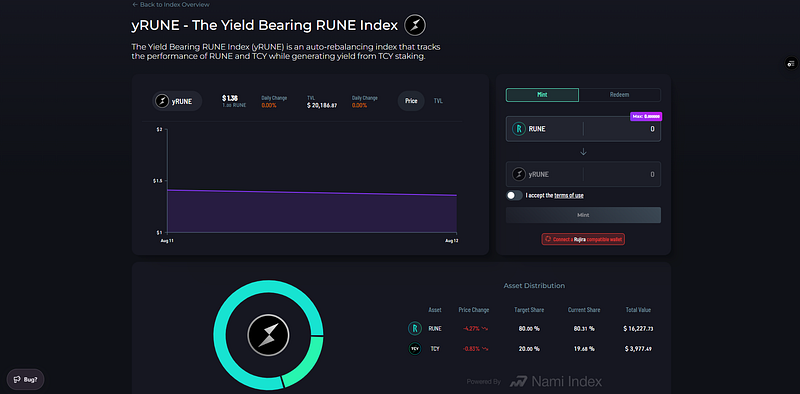
Task: Open the terms of use link
Action: pos(569,195)
